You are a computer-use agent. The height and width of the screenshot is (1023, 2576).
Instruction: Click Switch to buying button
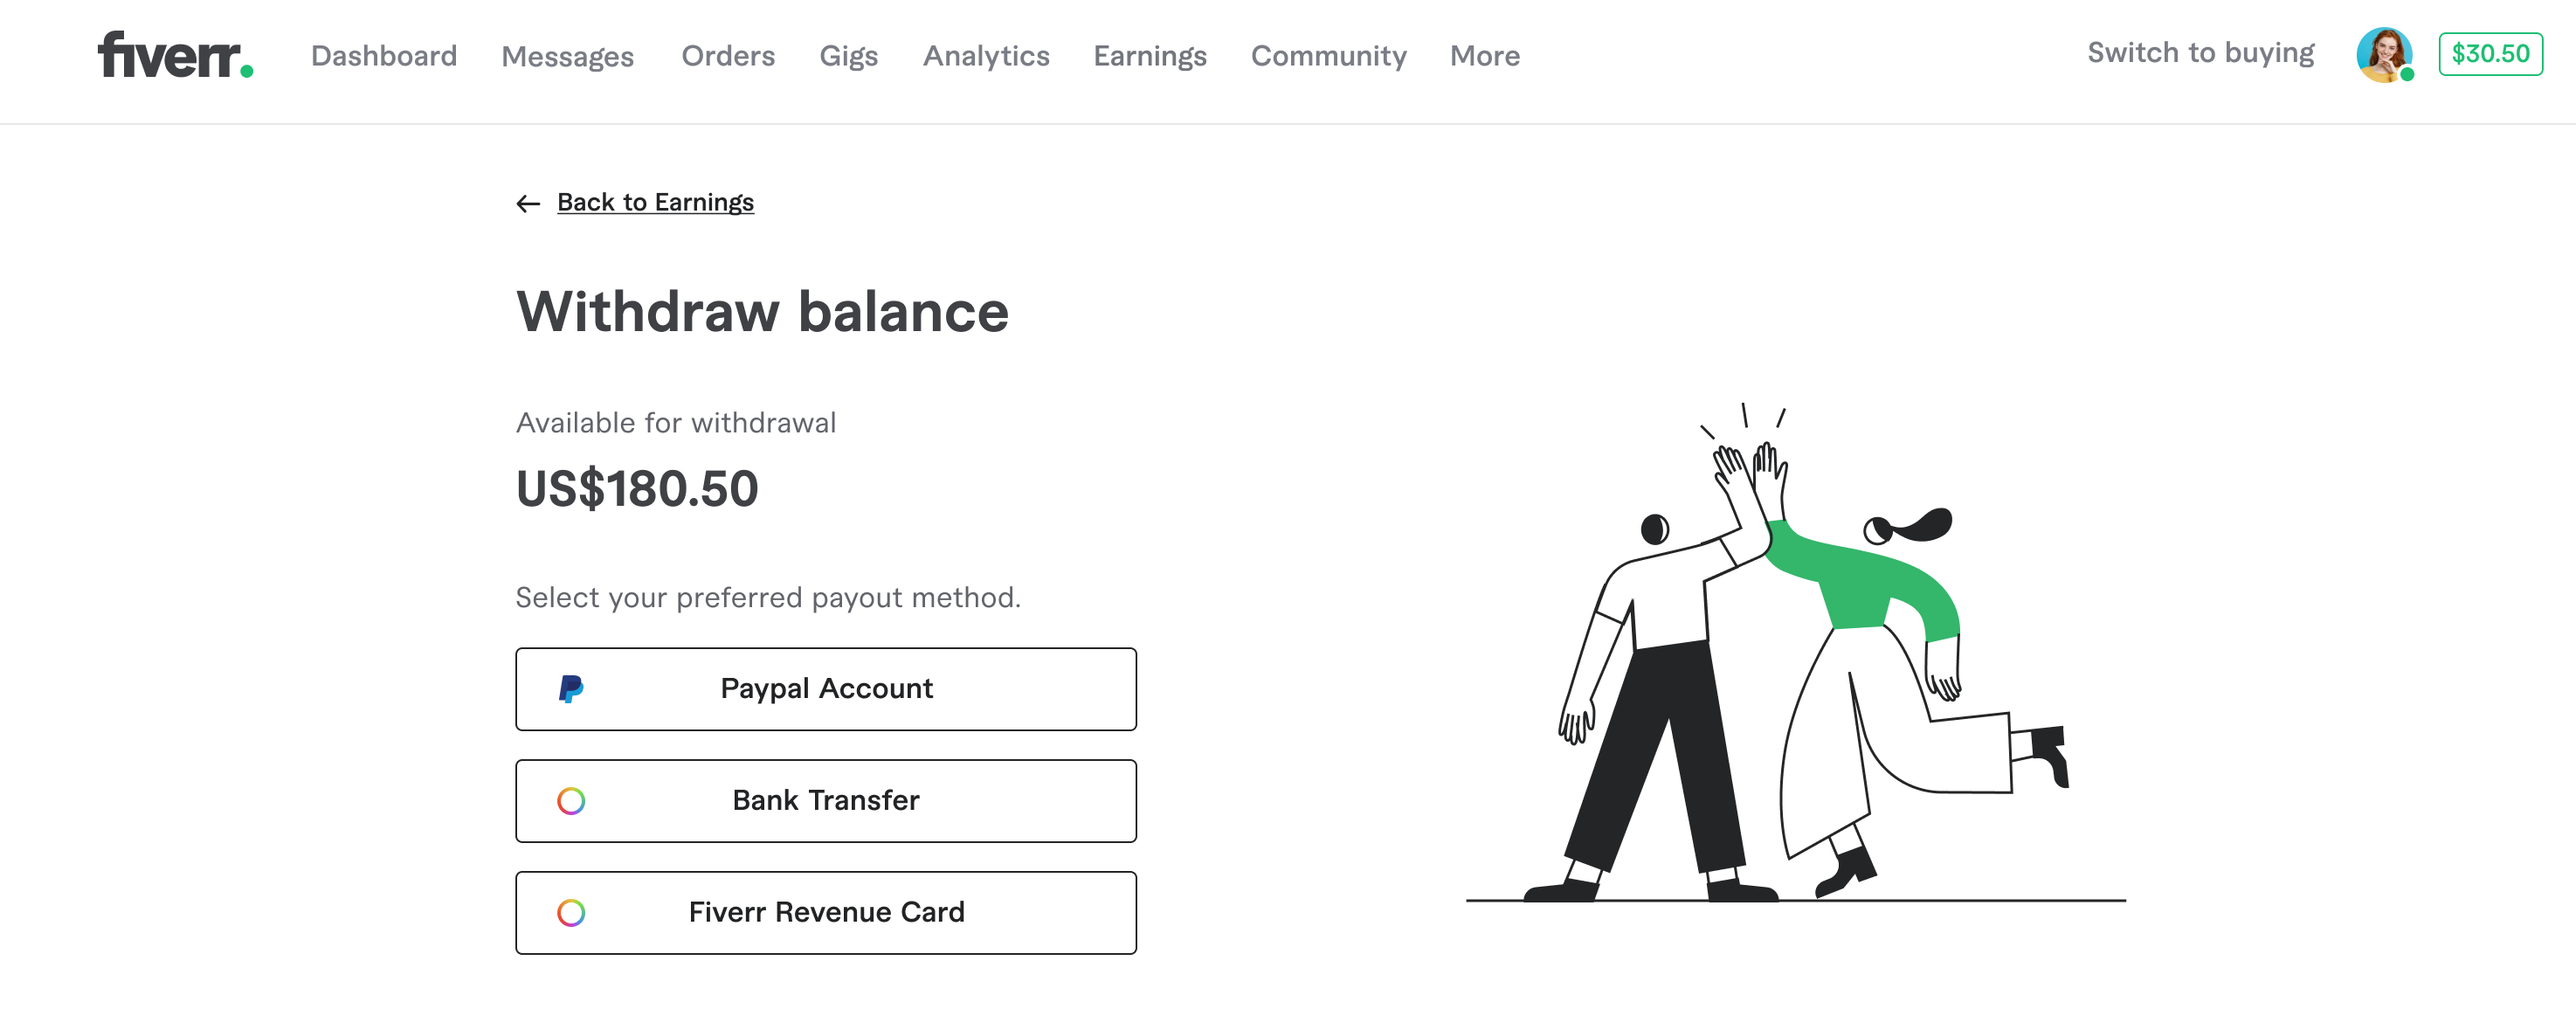[2200, 54]
